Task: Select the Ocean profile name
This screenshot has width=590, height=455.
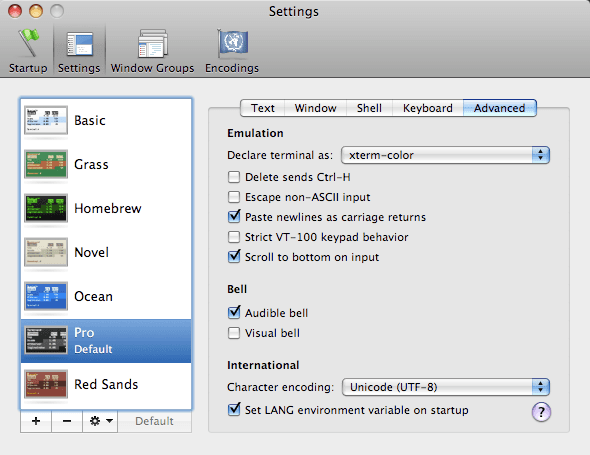Action: pos(94,296)
